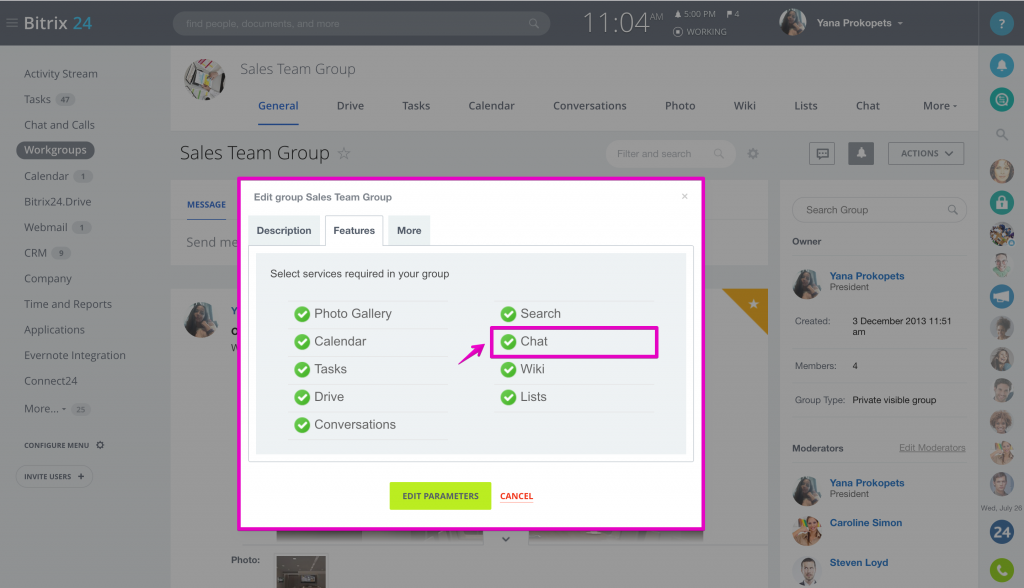Toggle the Calendar service checkbox

click(302, 342)
